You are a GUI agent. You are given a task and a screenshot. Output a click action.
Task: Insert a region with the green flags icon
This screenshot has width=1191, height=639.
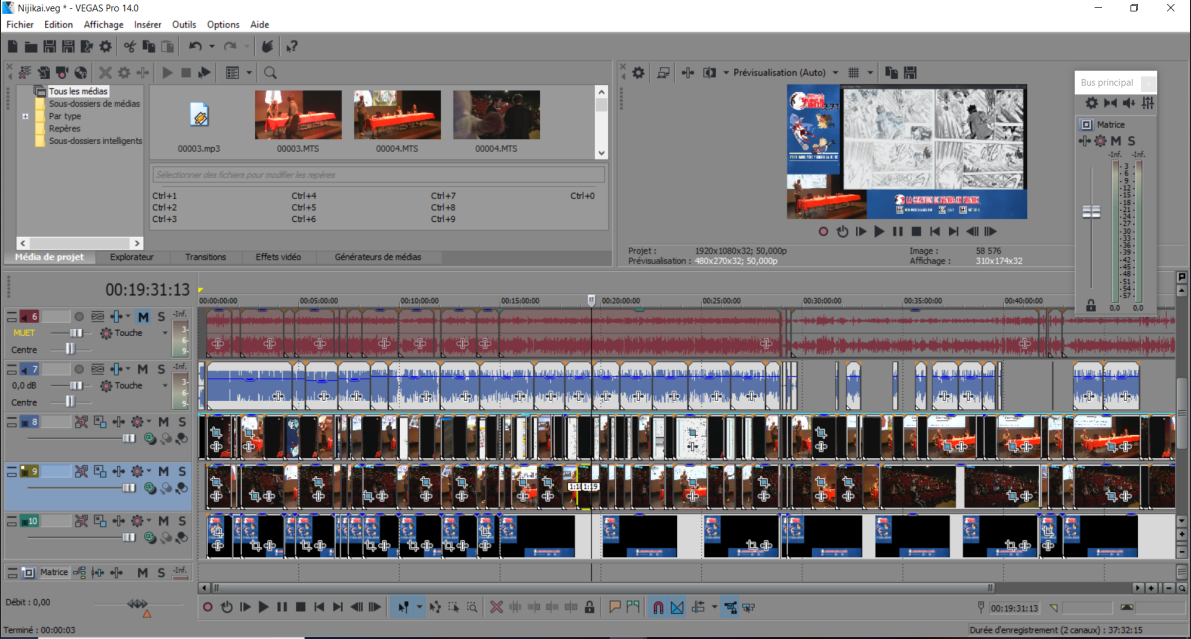click(x=633, y=607)
